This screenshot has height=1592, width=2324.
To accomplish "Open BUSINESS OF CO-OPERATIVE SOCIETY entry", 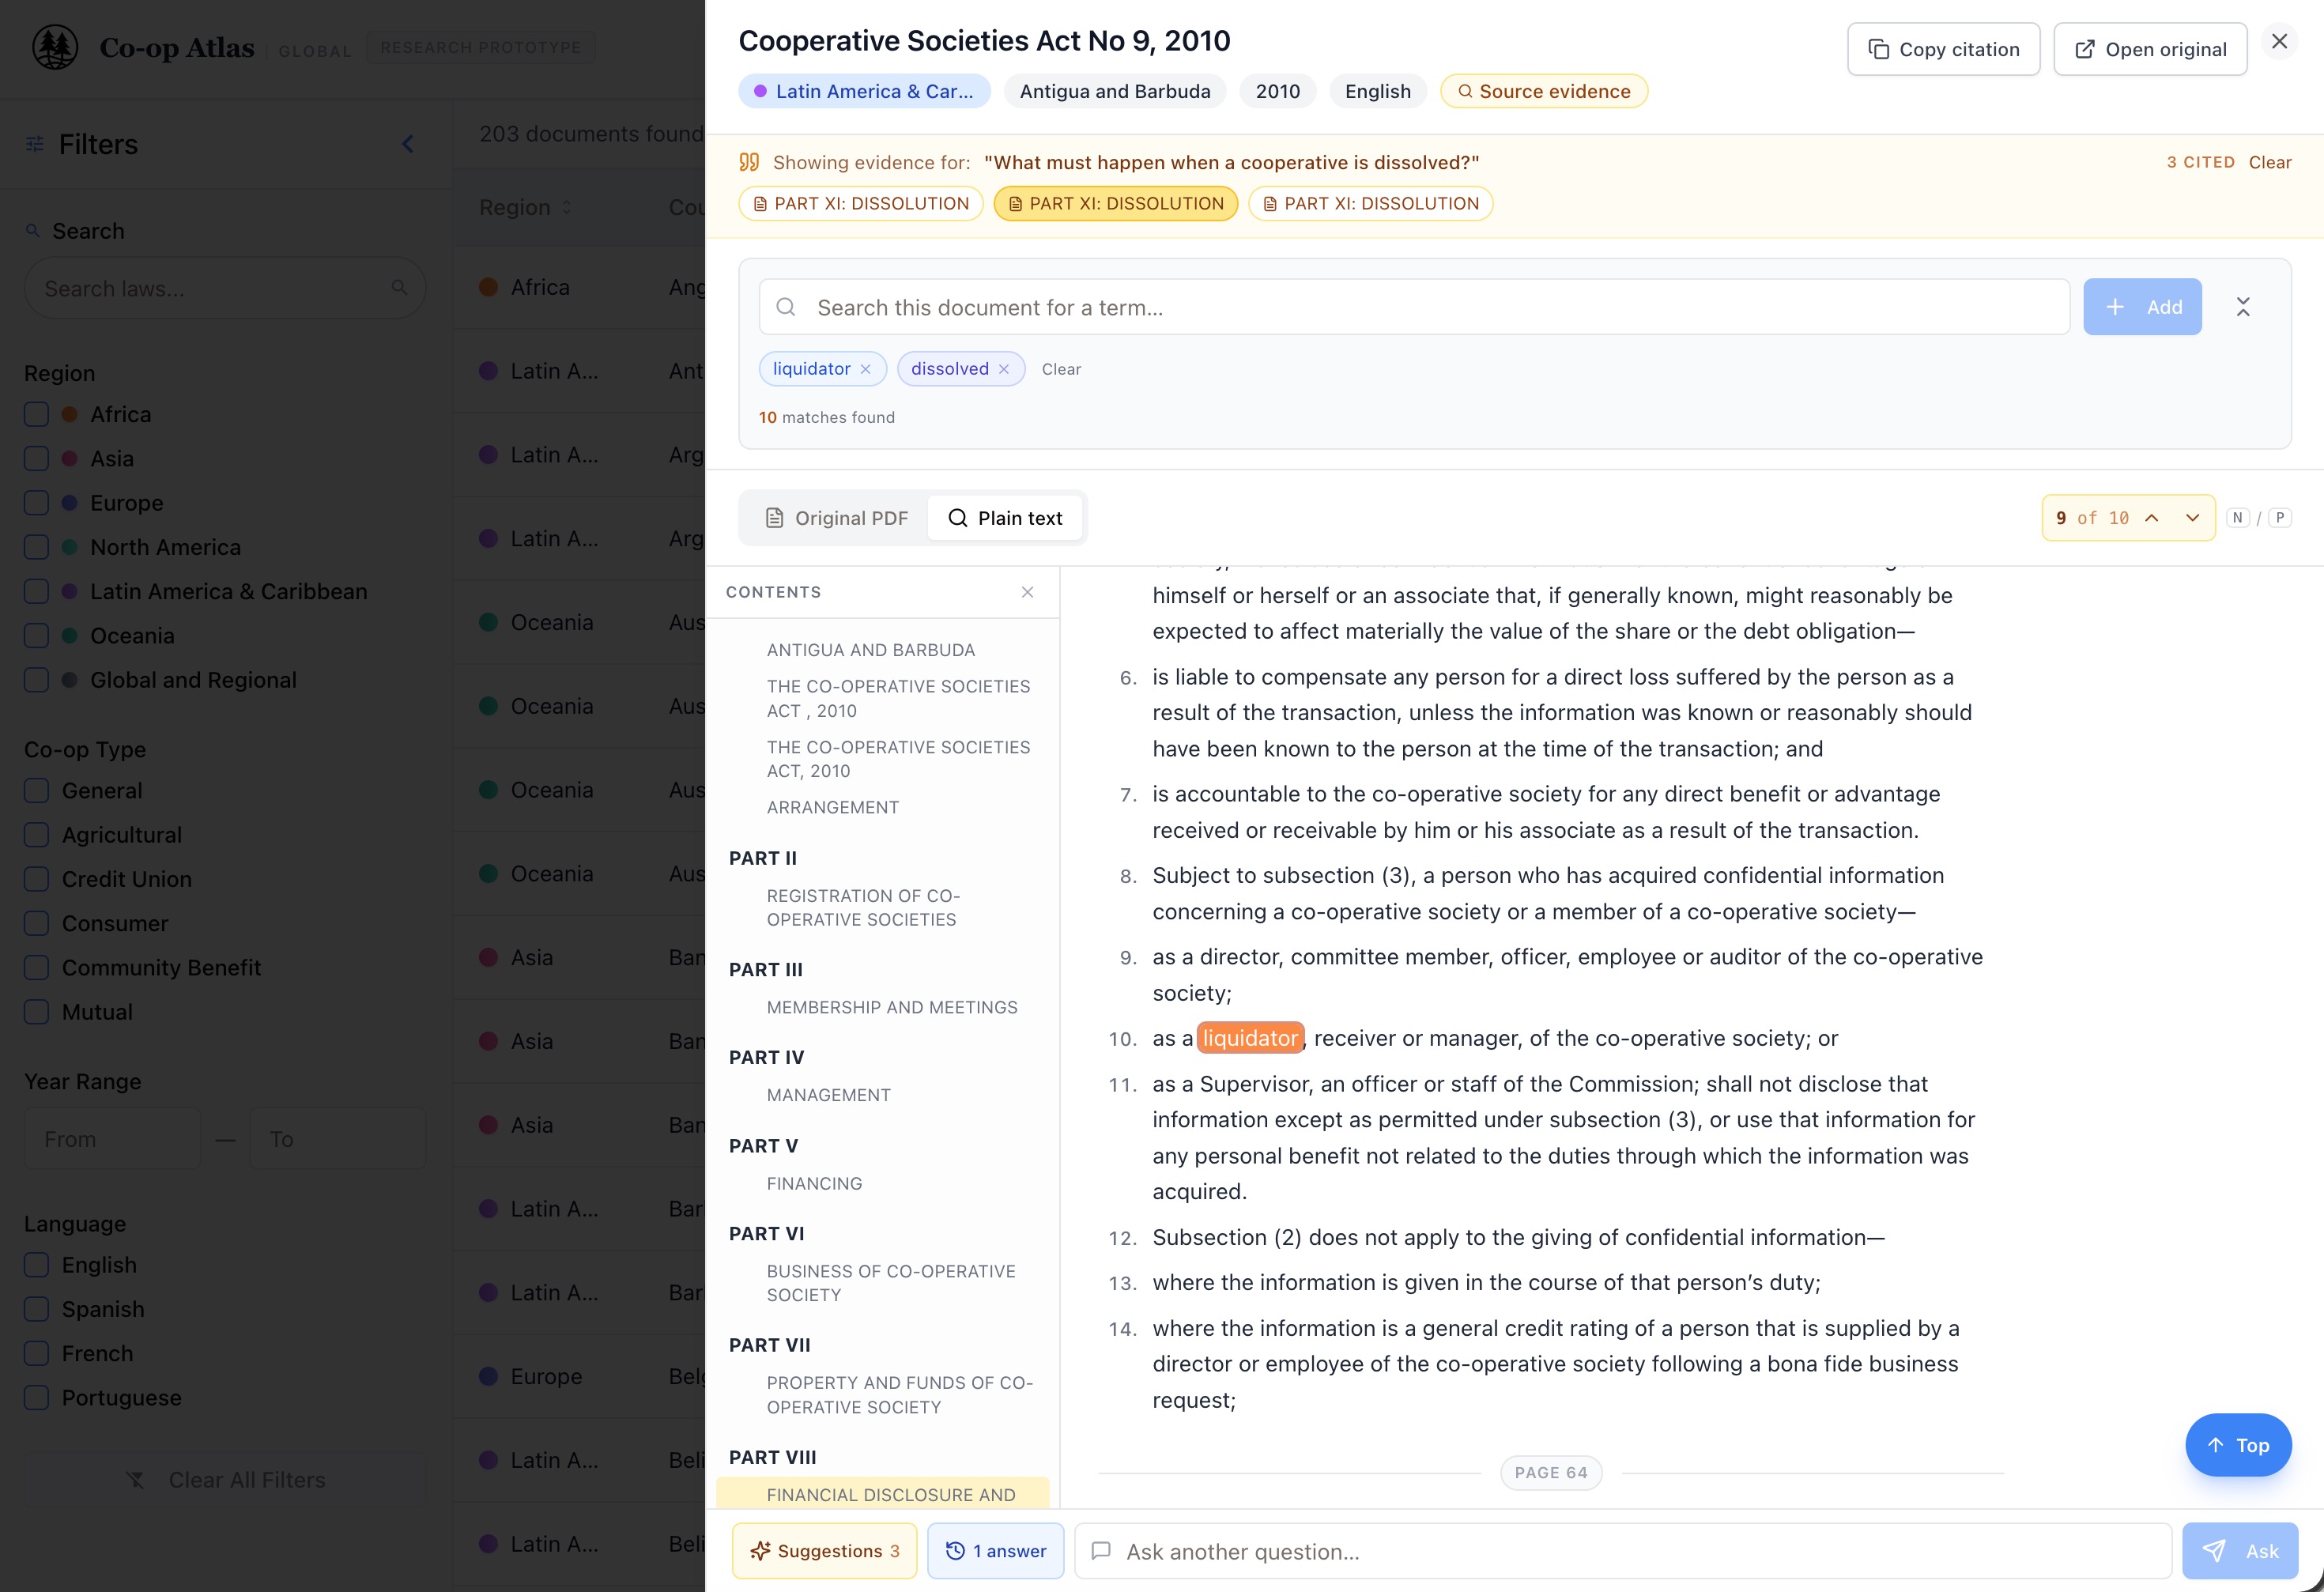I will click(891, 1283).
